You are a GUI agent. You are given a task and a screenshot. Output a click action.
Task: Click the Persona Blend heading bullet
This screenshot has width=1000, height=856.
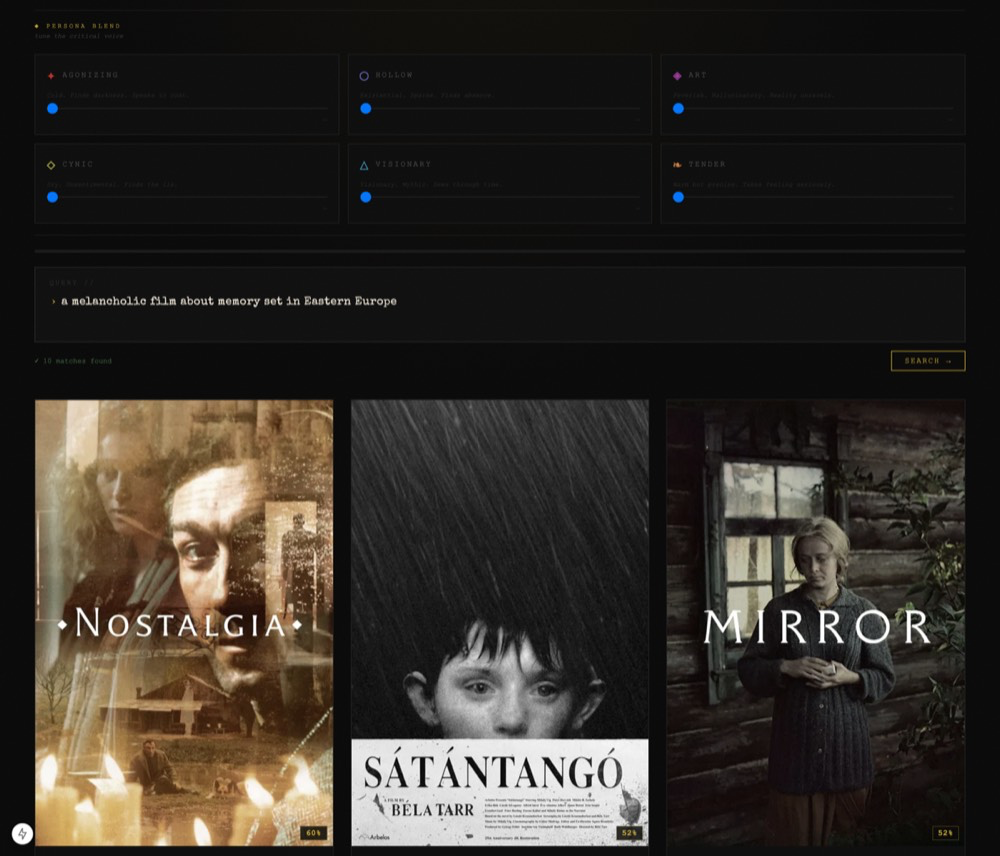(37, 26)
